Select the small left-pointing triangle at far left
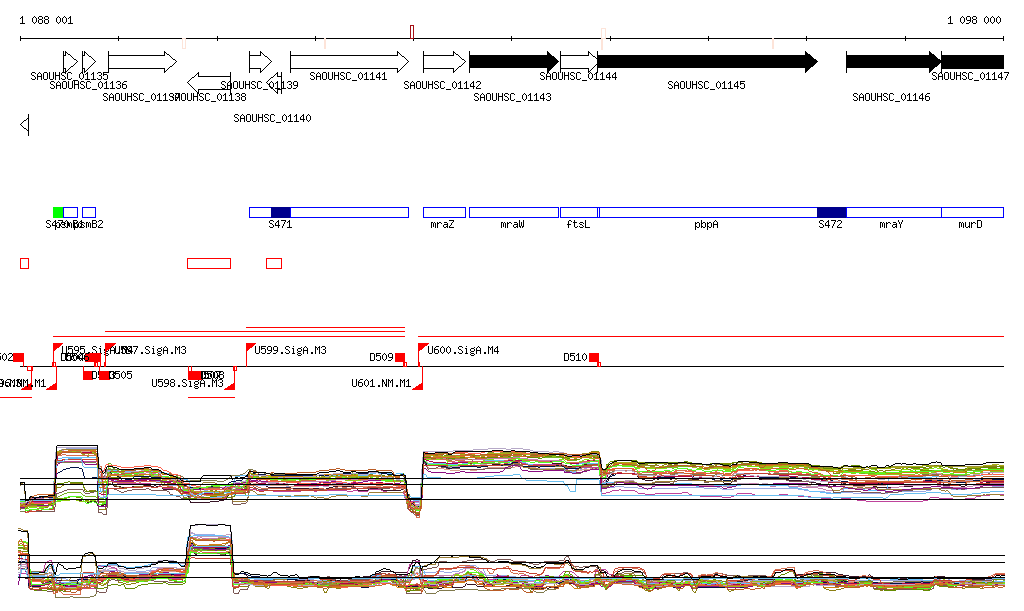 pos(25,125)
